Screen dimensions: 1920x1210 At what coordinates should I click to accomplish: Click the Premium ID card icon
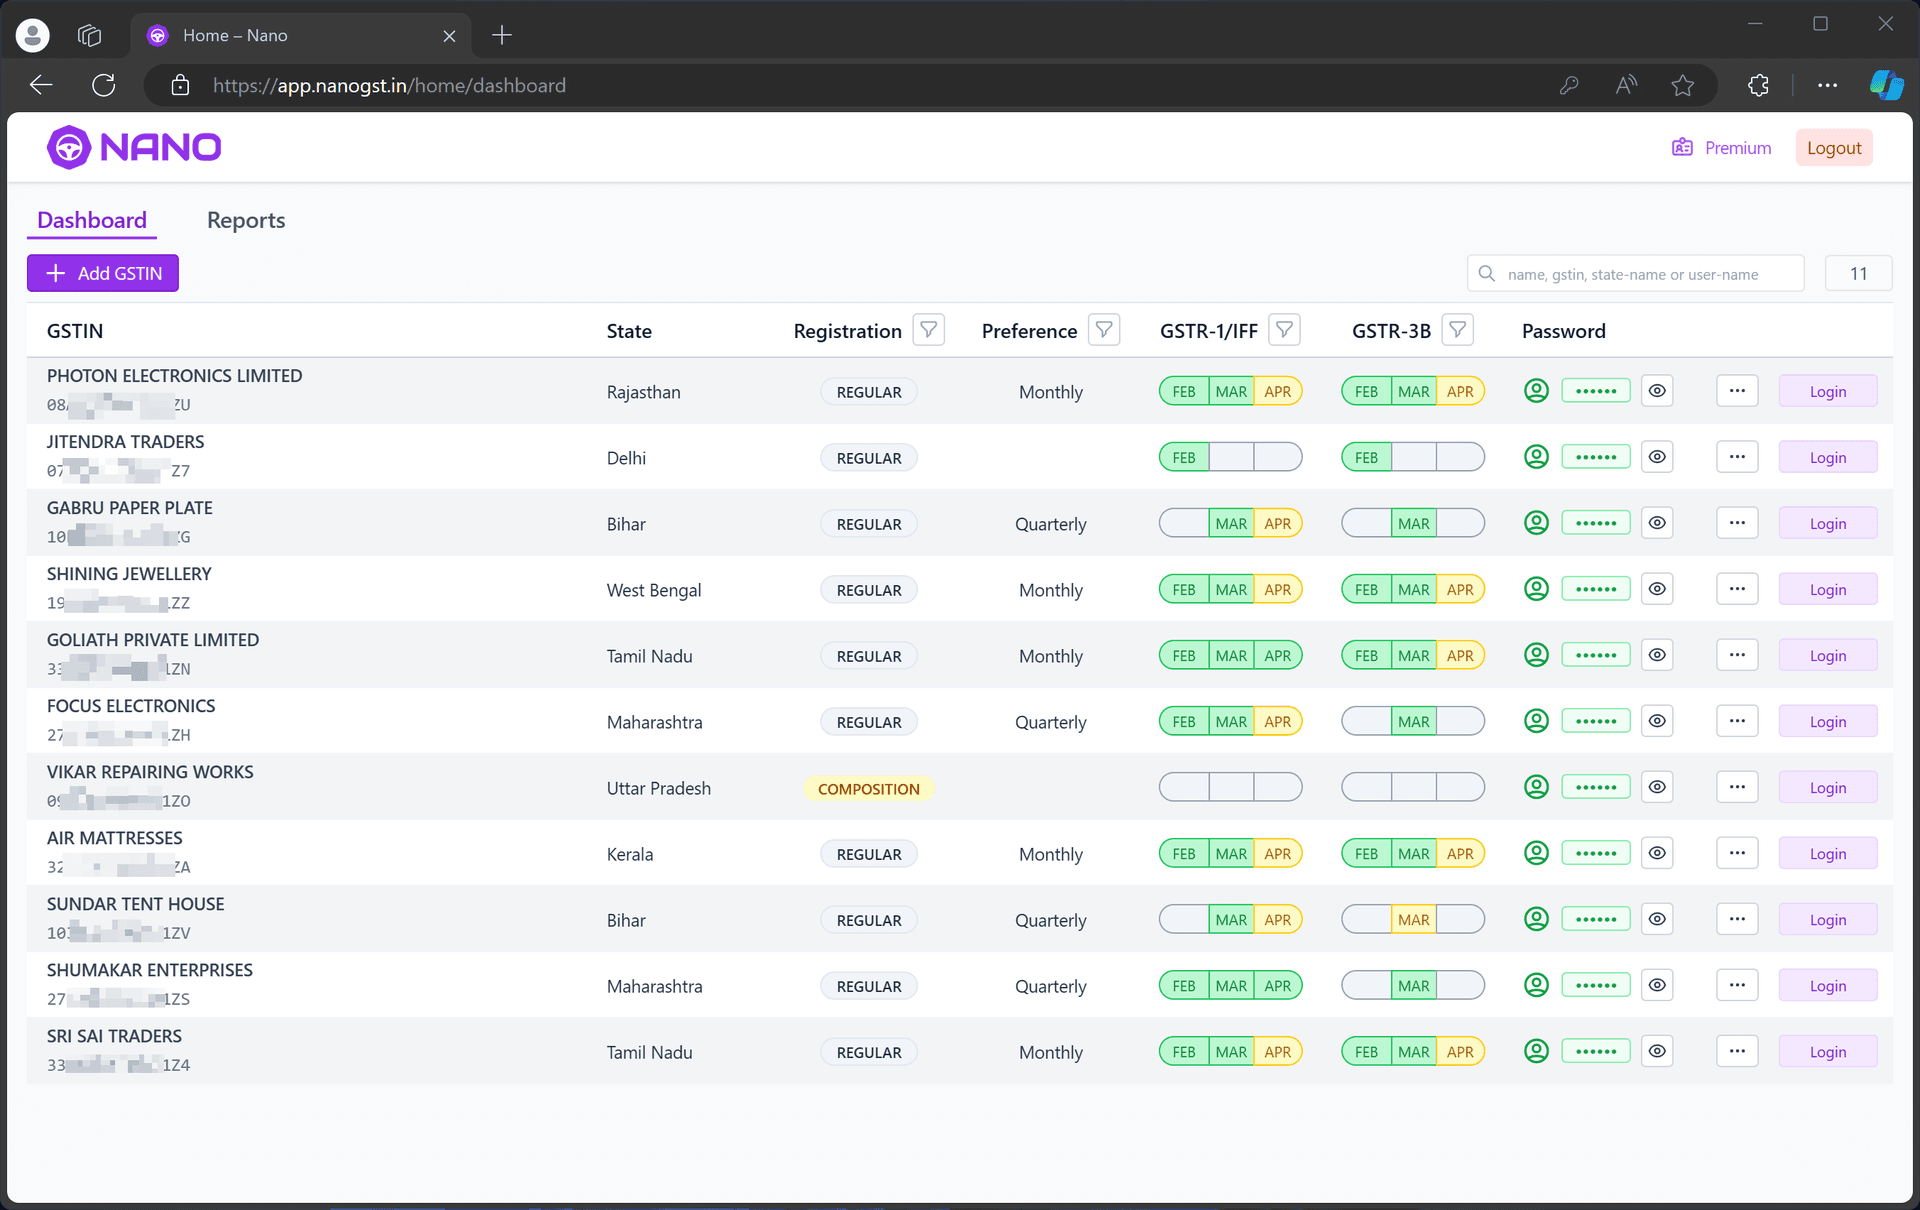point(1682,148)
